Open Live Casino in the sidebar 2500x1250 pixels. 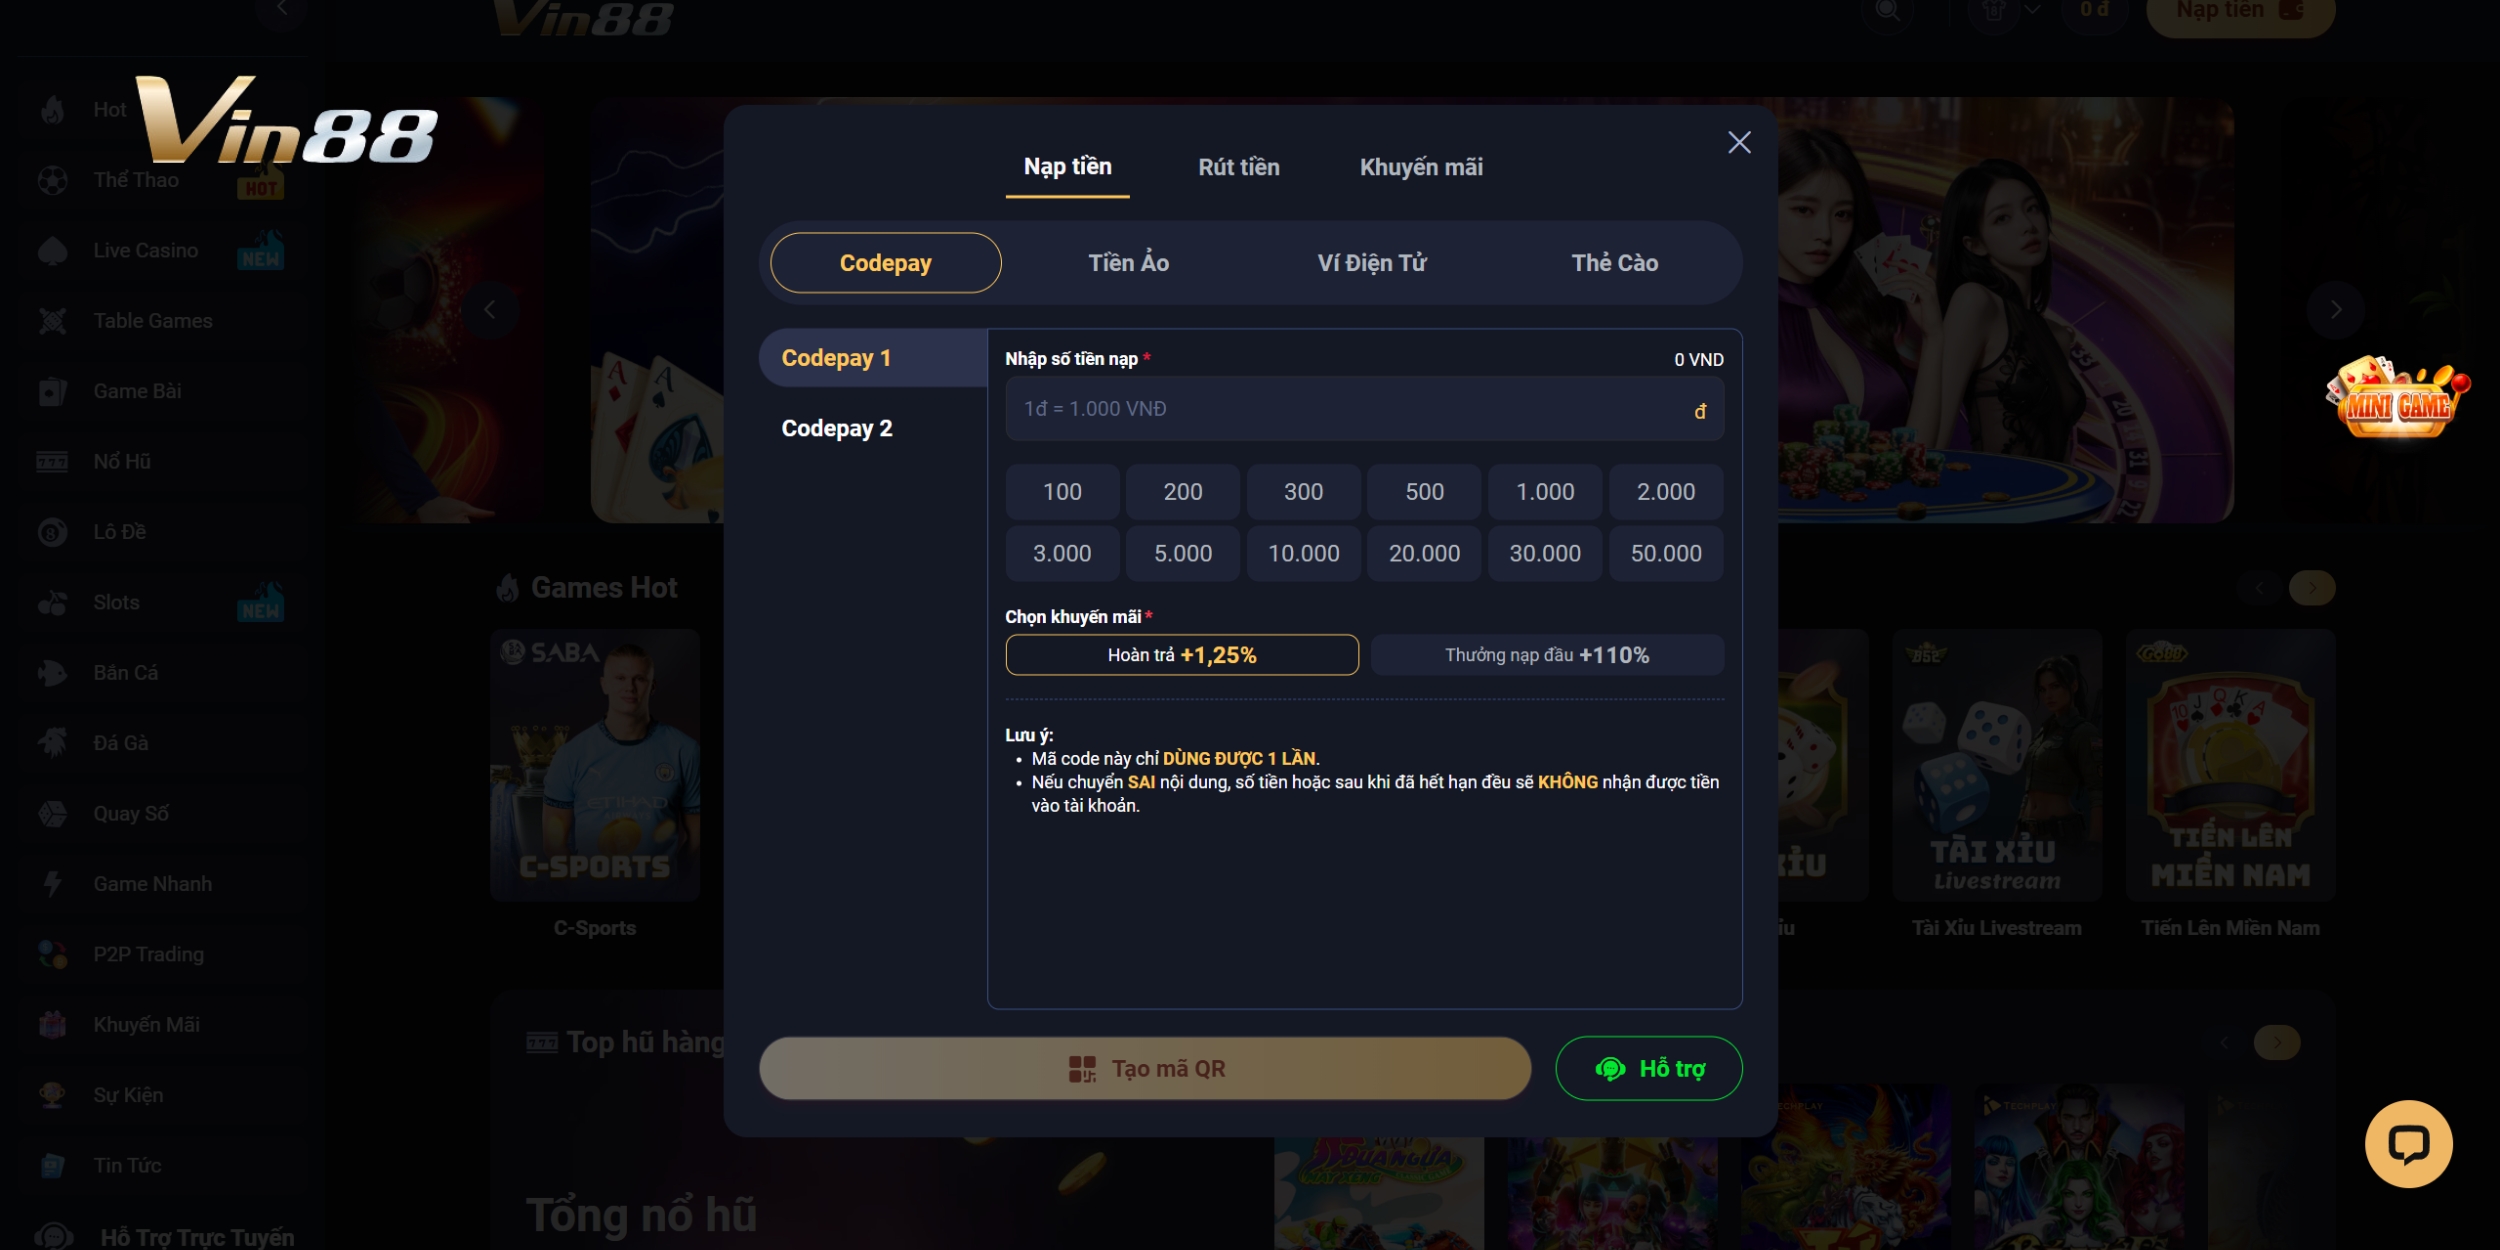160,251
